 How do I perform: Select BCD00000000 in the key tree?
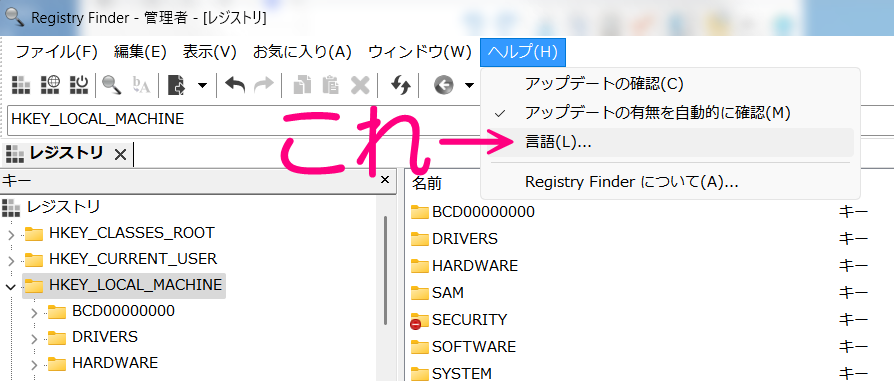123,311
